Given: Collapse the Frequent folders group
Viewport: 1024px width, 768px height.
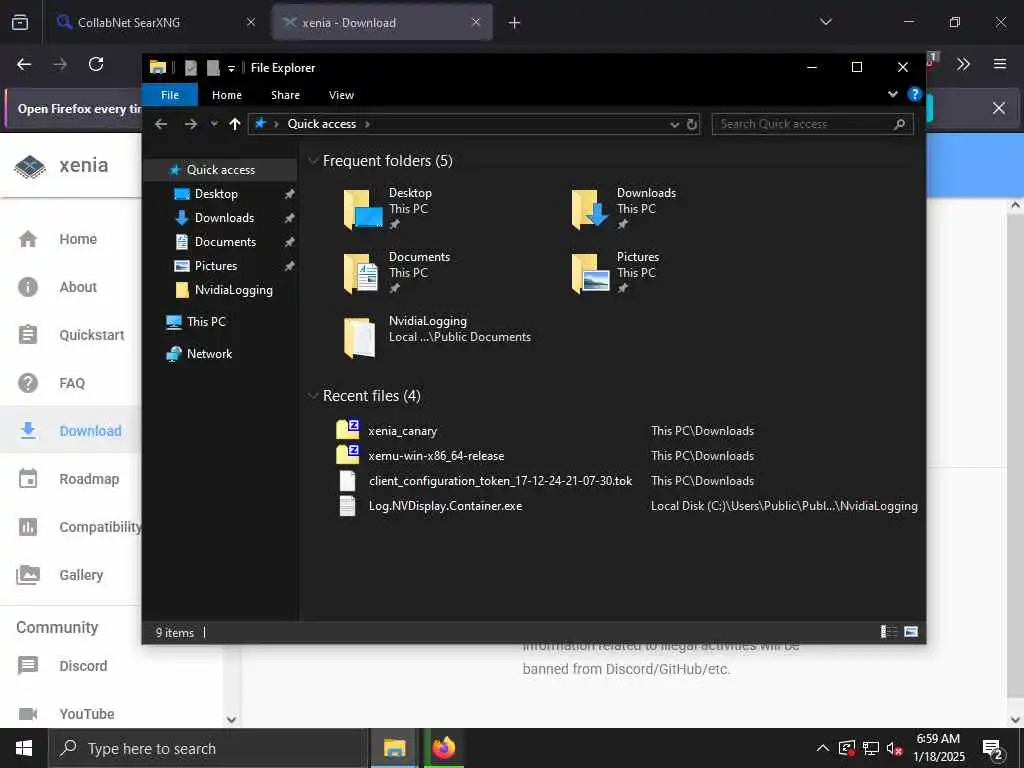Looking at the screenshot, I should [313, 161].
